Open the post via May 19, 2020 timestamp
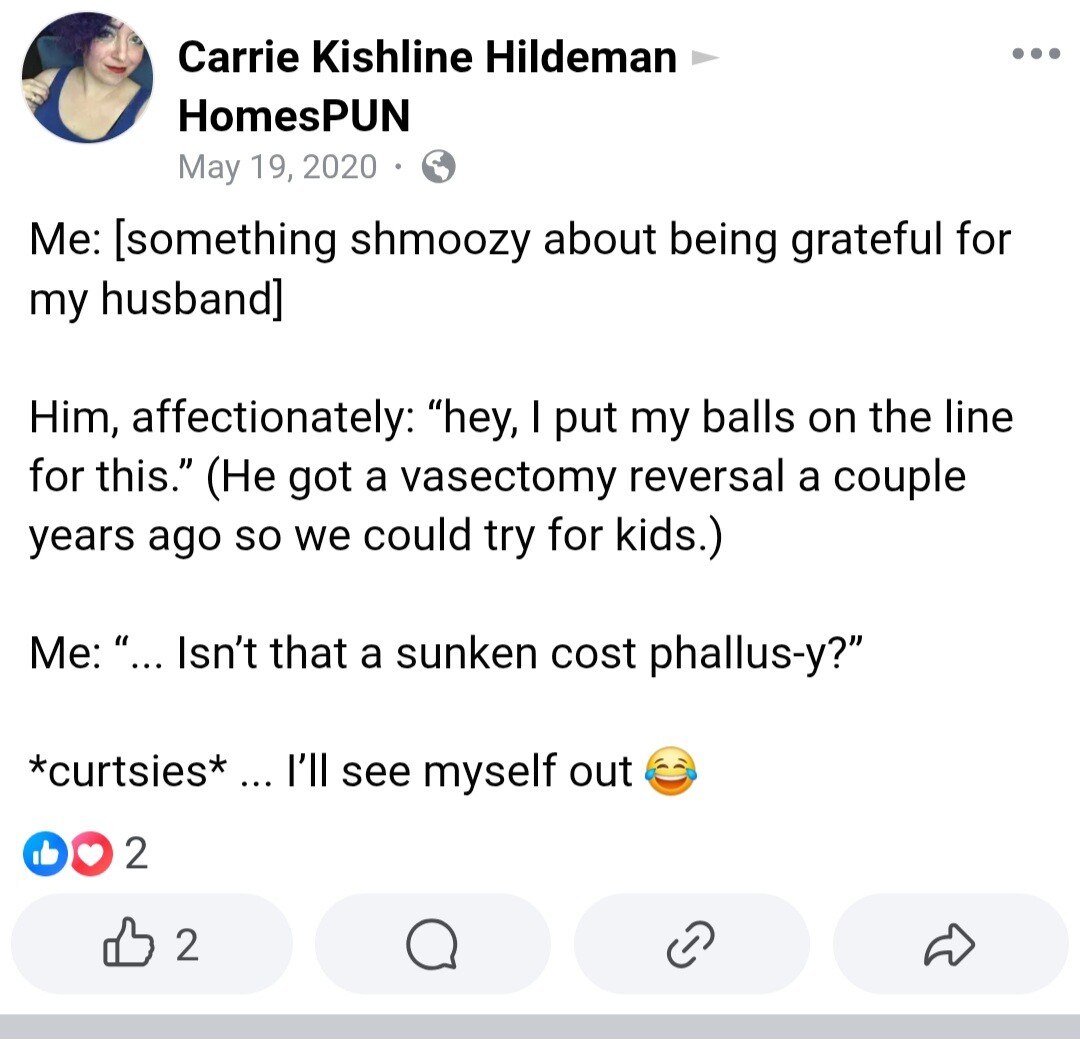The height and width of the screenshot is (1039, 1080). coord(278,167)
